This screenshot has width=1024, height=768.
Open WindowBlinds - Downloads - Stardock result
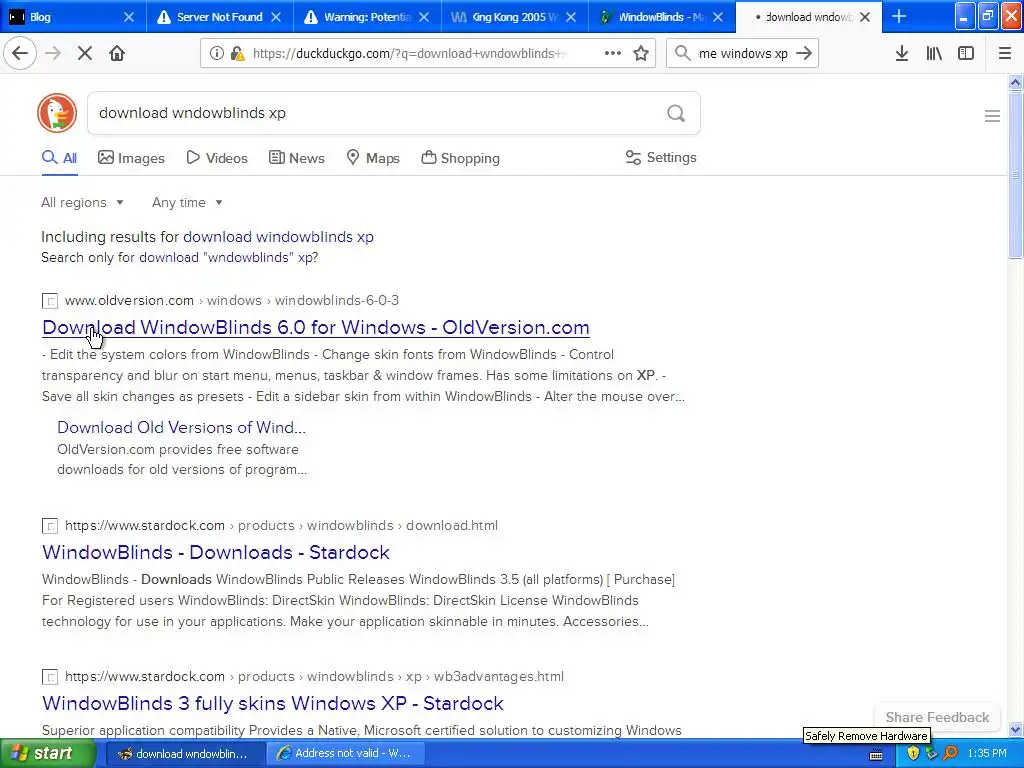tap(216, 552)
